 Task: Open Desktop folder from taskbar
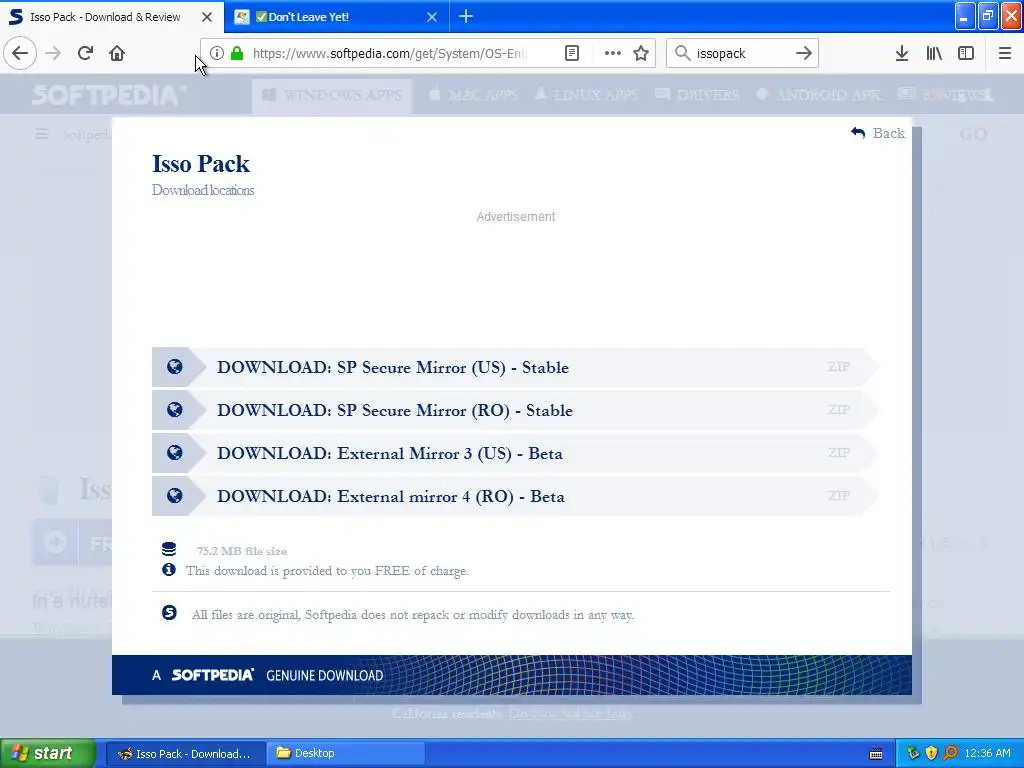click(x=346, y=754)
